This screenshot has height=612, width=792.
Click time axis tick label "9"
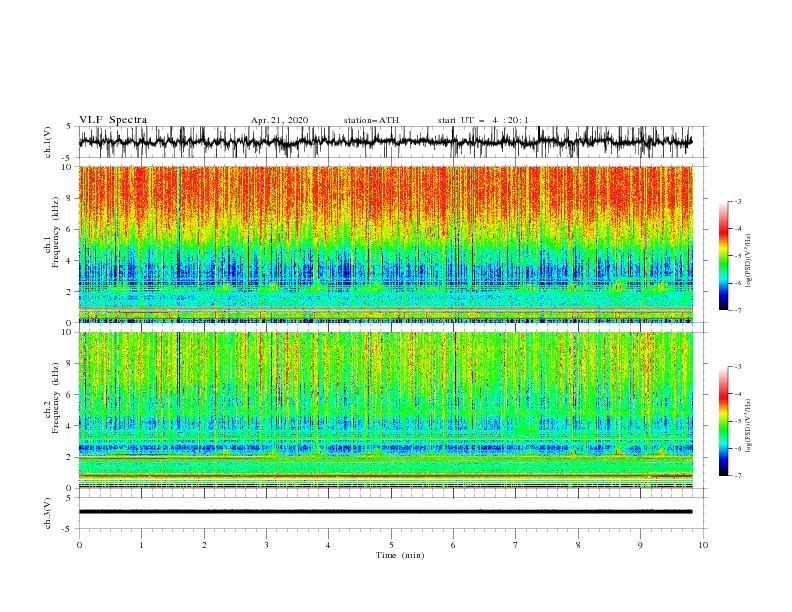640,545
